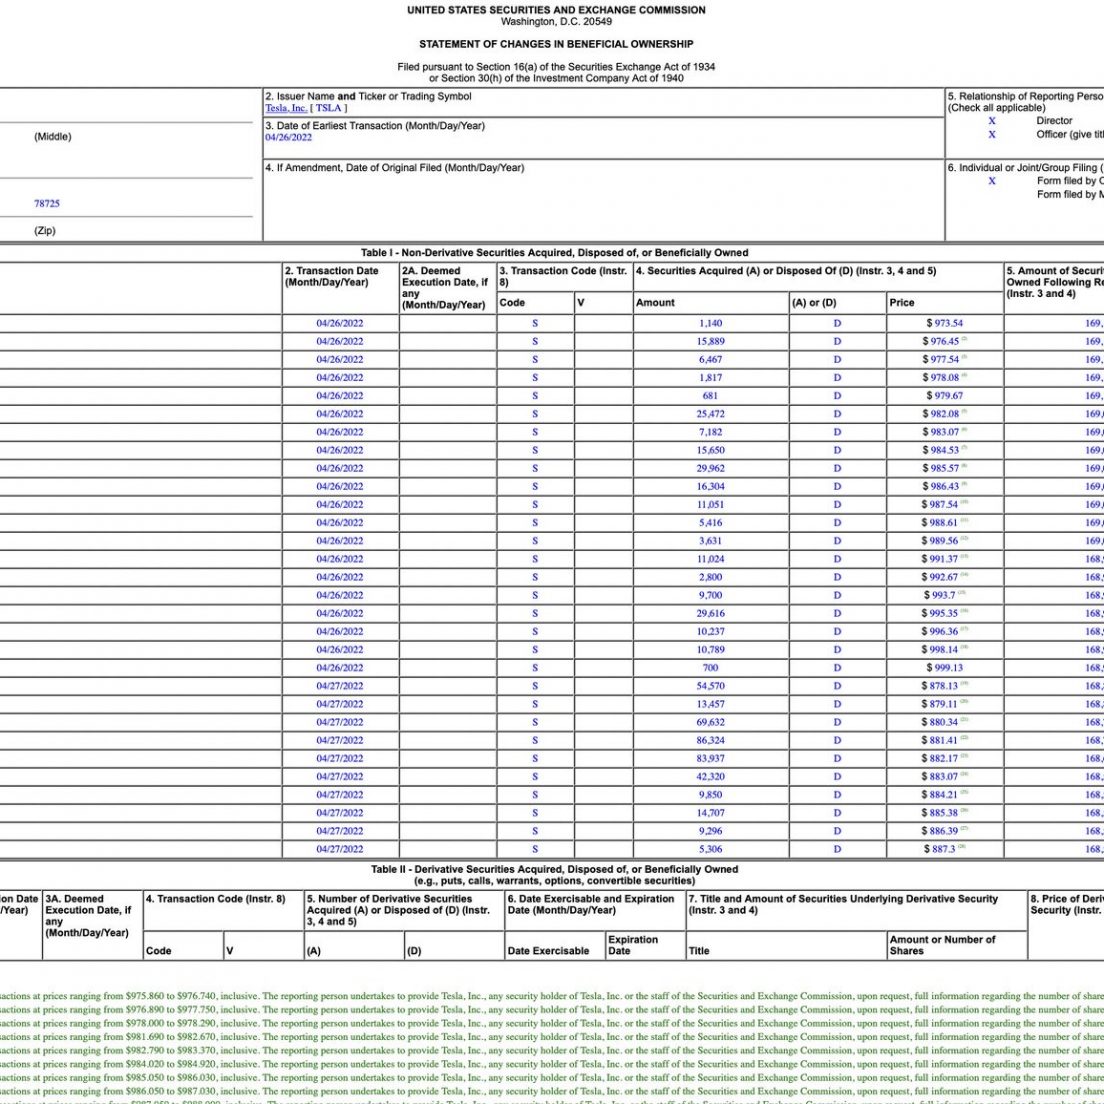
Task: Select the price $976.45
Action: [x=941, y=341]
